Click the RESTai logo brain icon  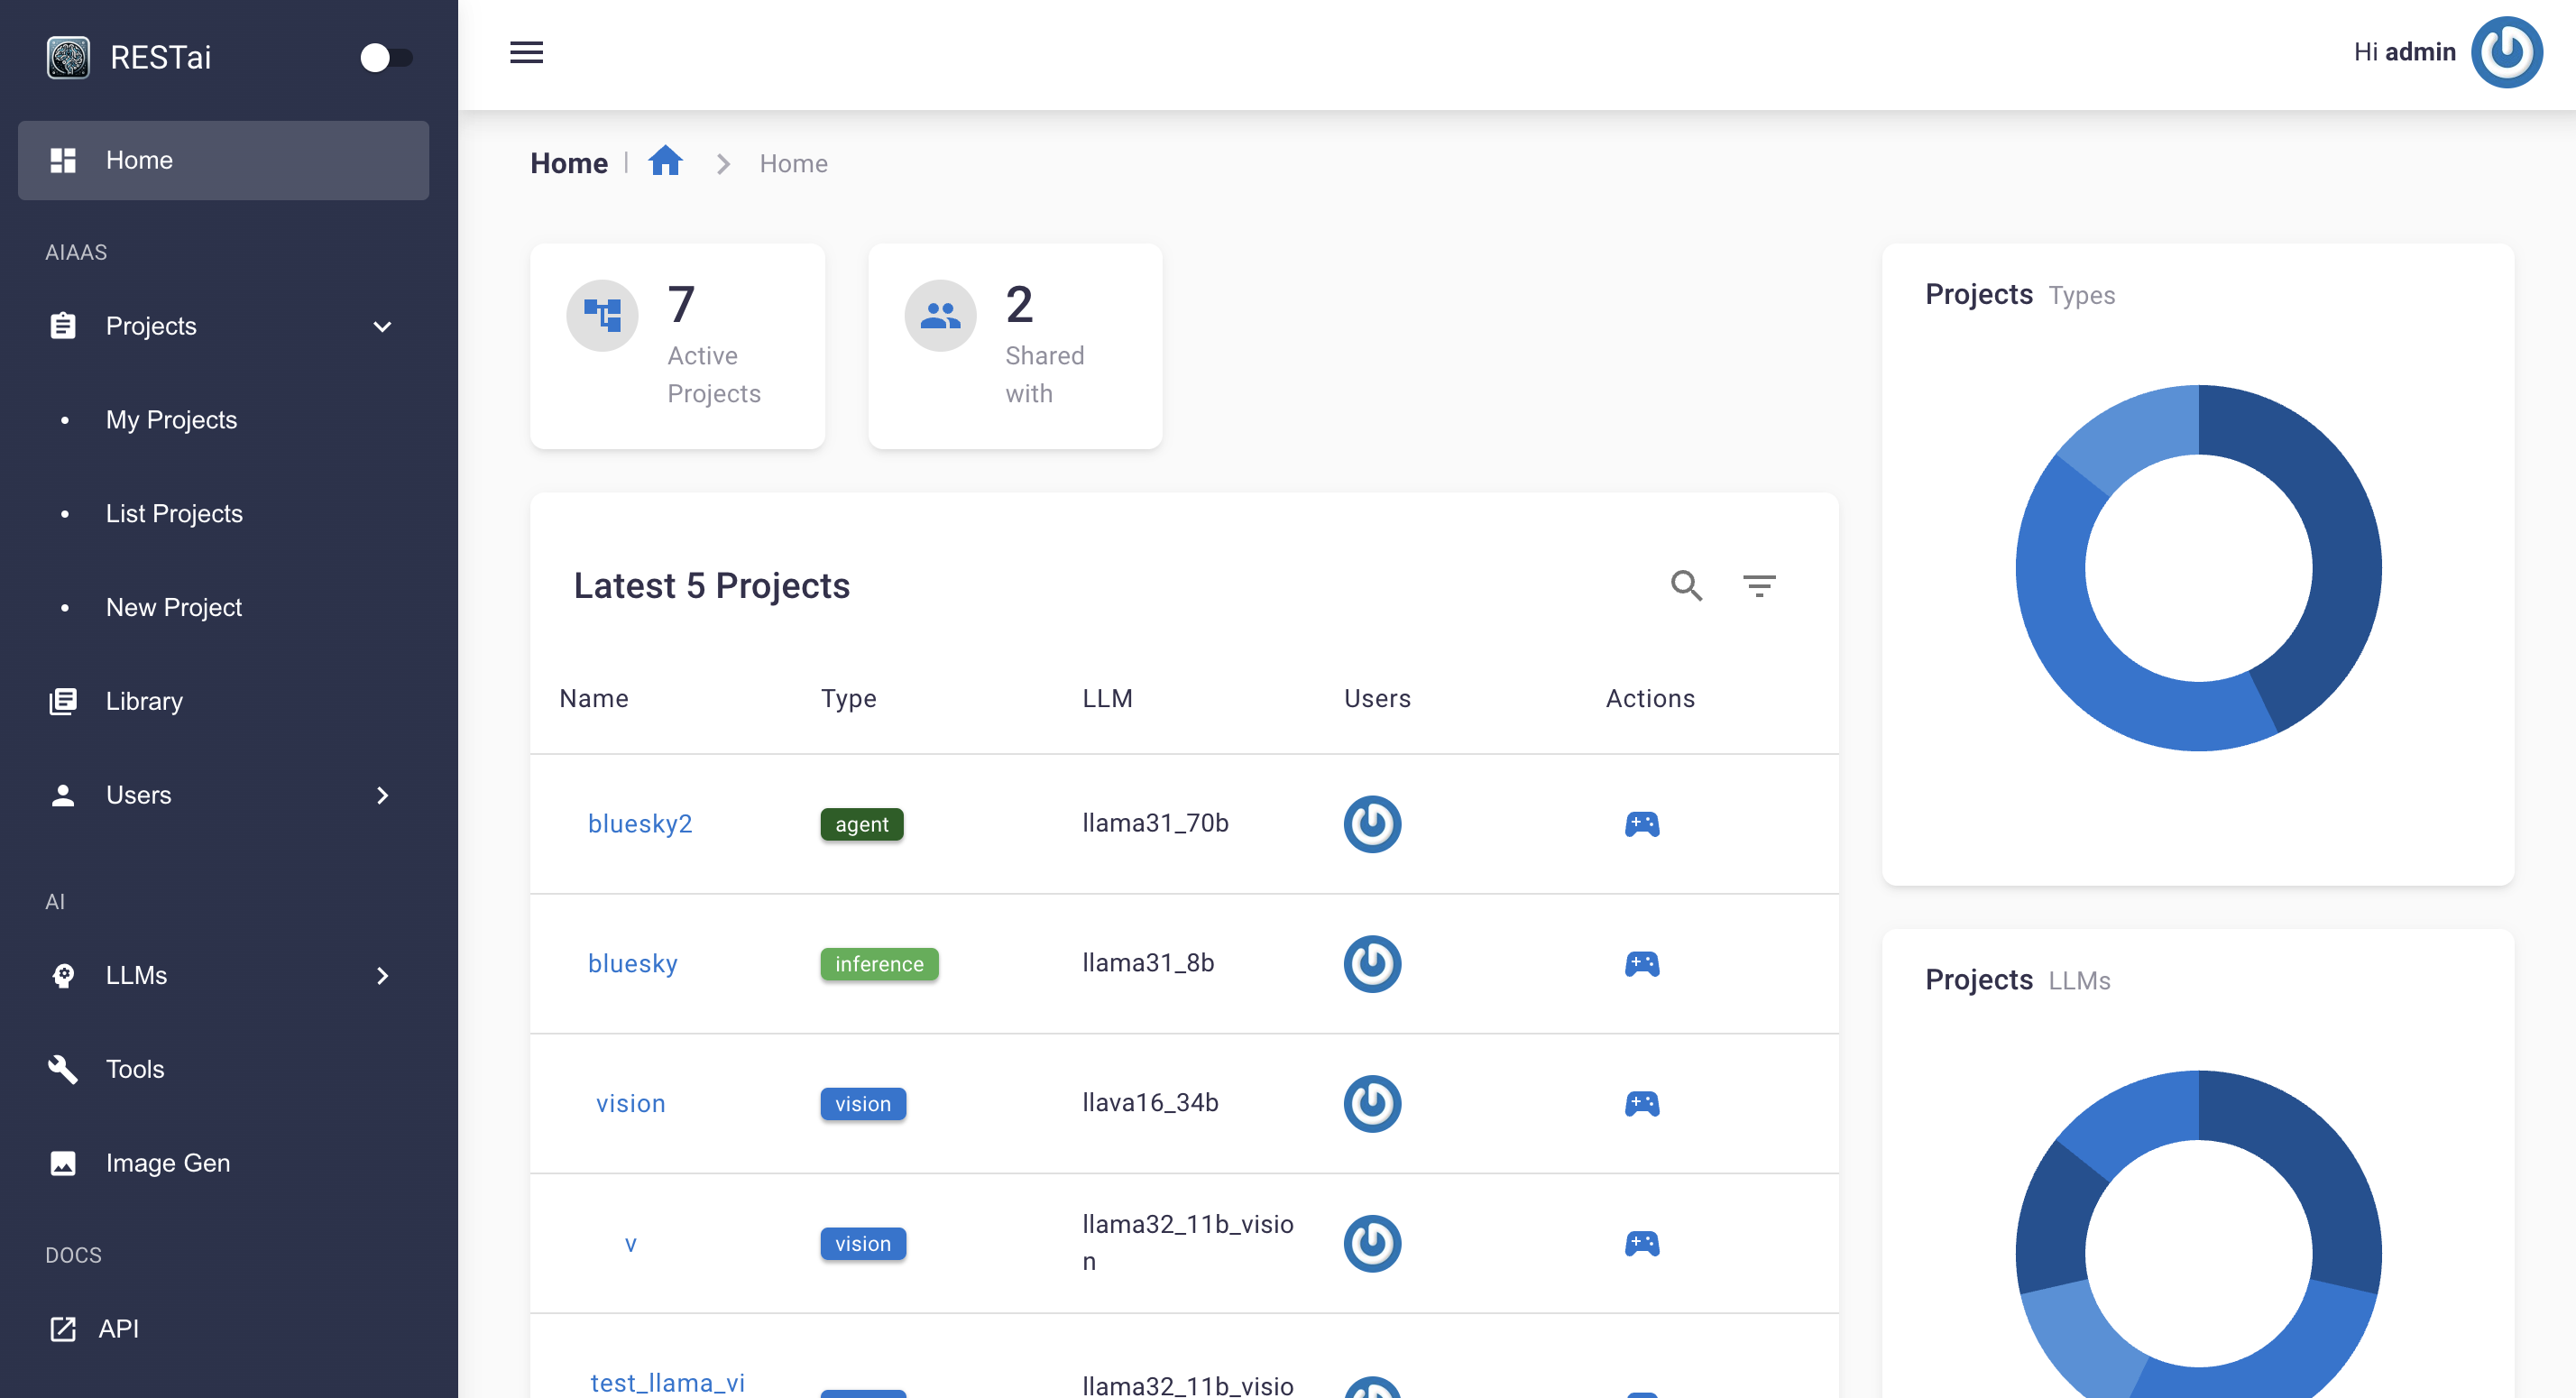click(x=66, y=57)
